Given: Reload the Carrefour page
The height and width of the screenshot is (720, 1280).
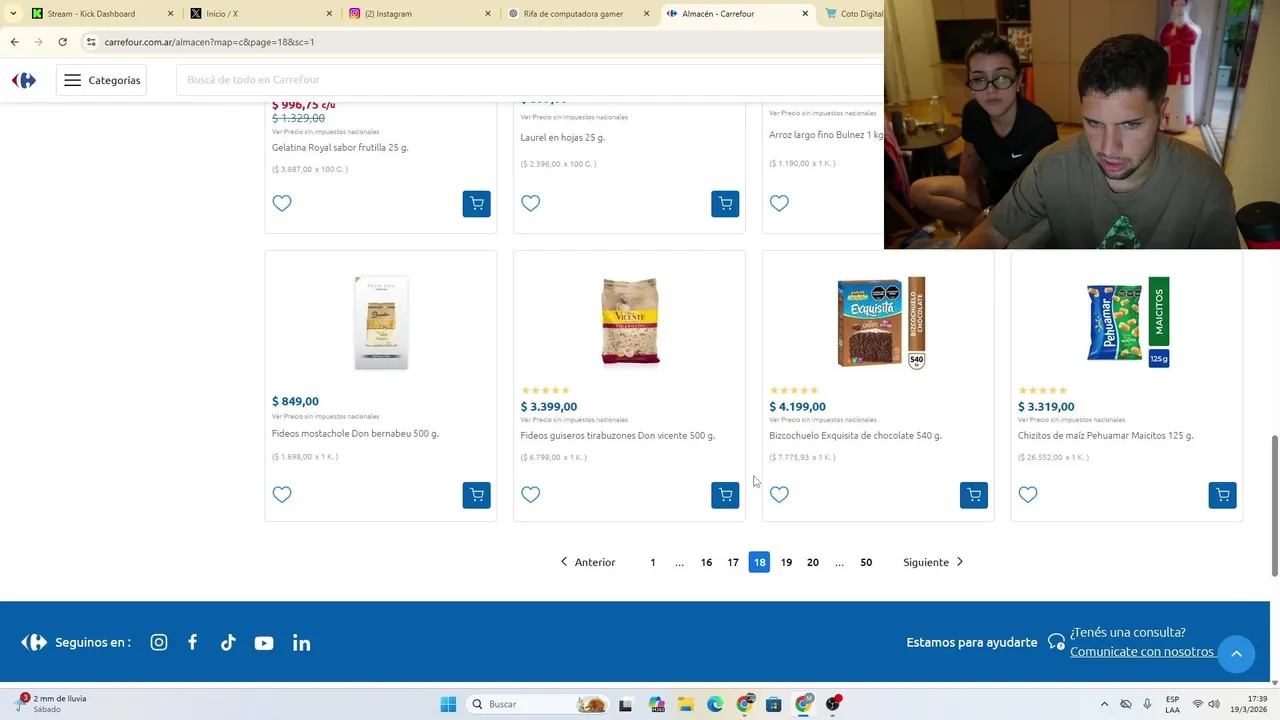Looking at the screenshot, I should [62, 42].
